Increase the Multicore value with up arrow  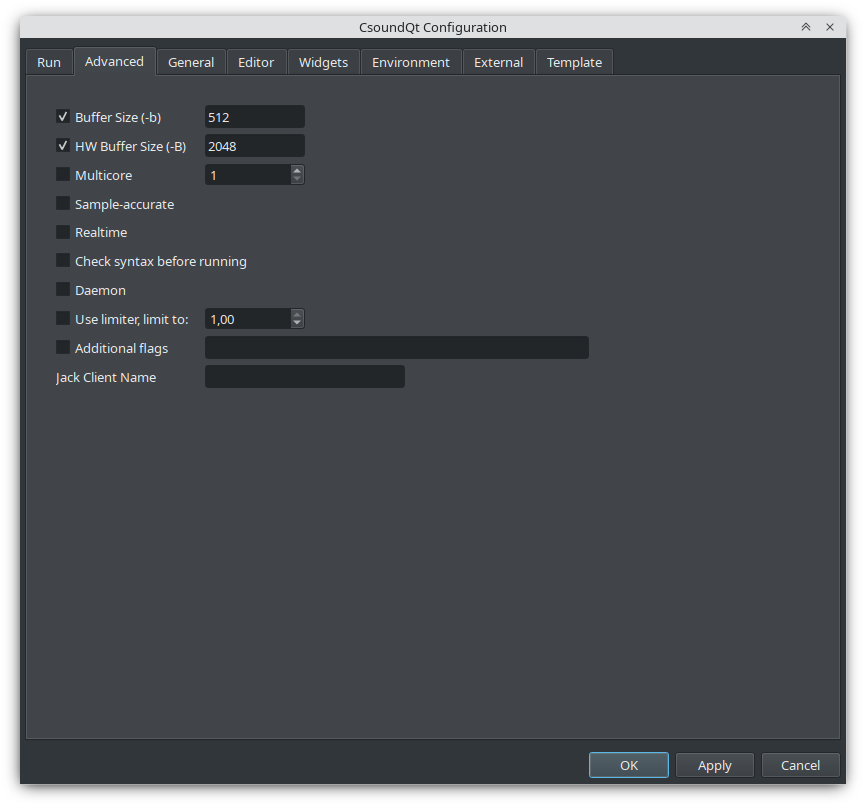click(297, 171)
